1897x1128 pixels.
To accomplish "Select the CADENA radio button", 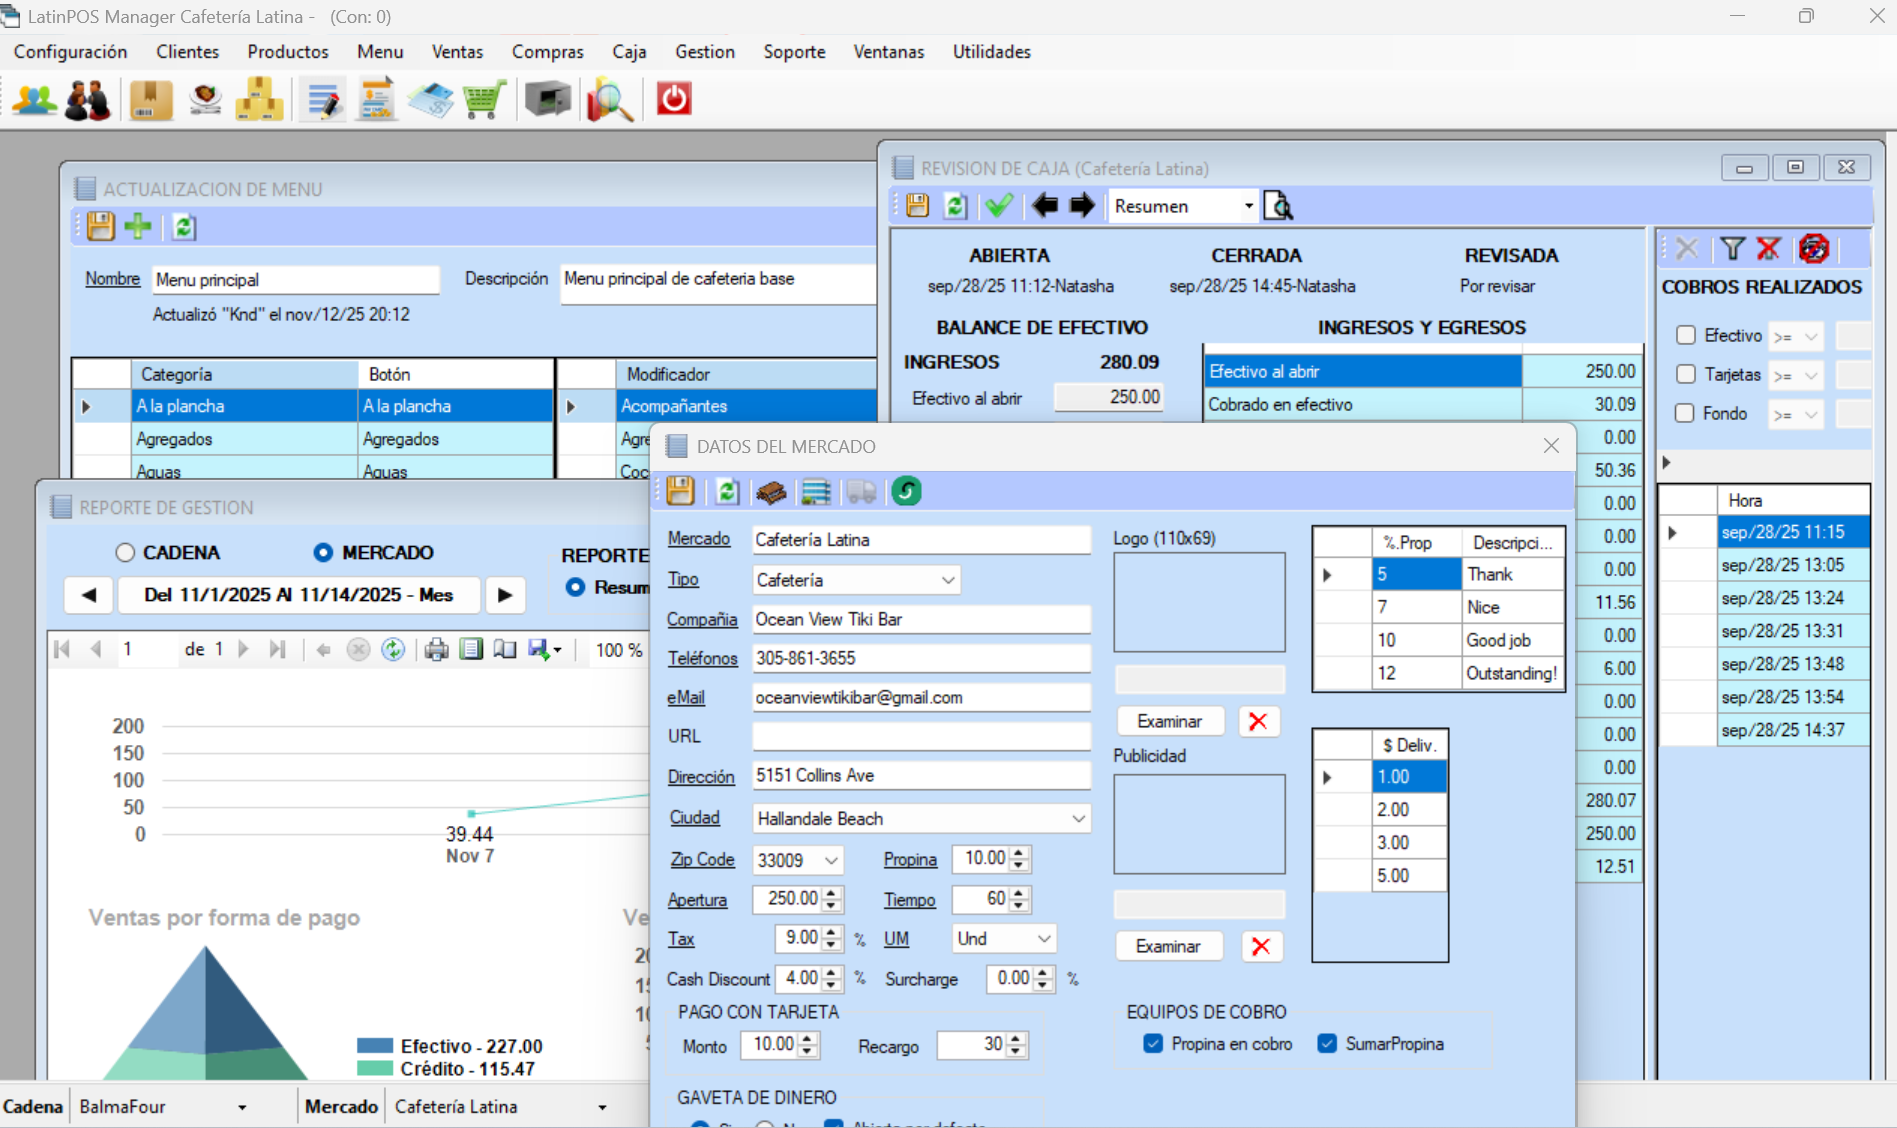I will tap(125, 551).
